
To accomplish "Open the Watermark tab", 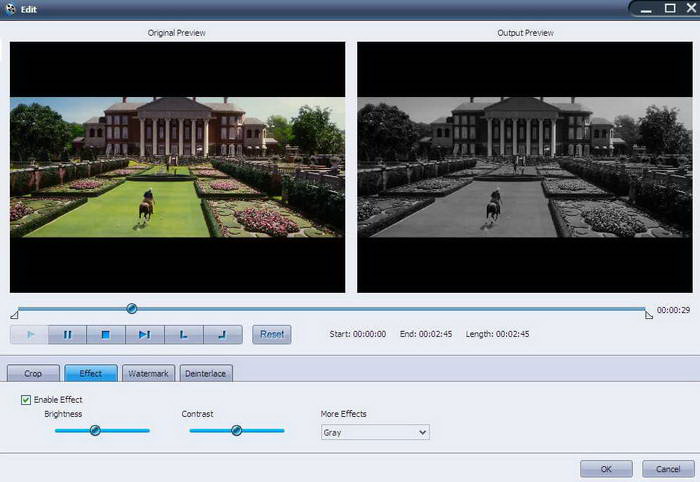I will [148, 373].
